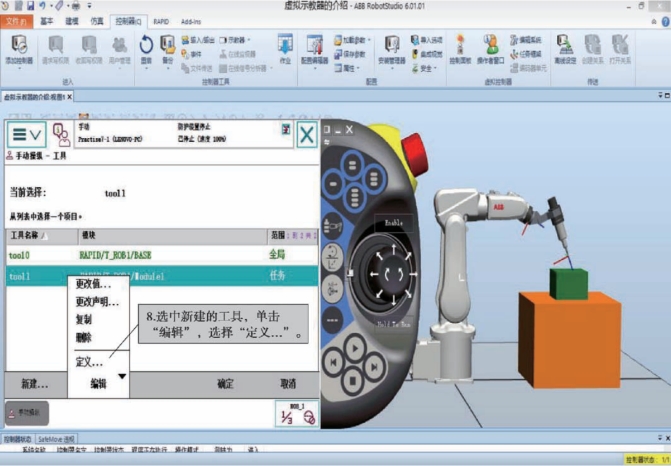
Task: Open the ABB main menu dropdown
Action: point(27,135)
